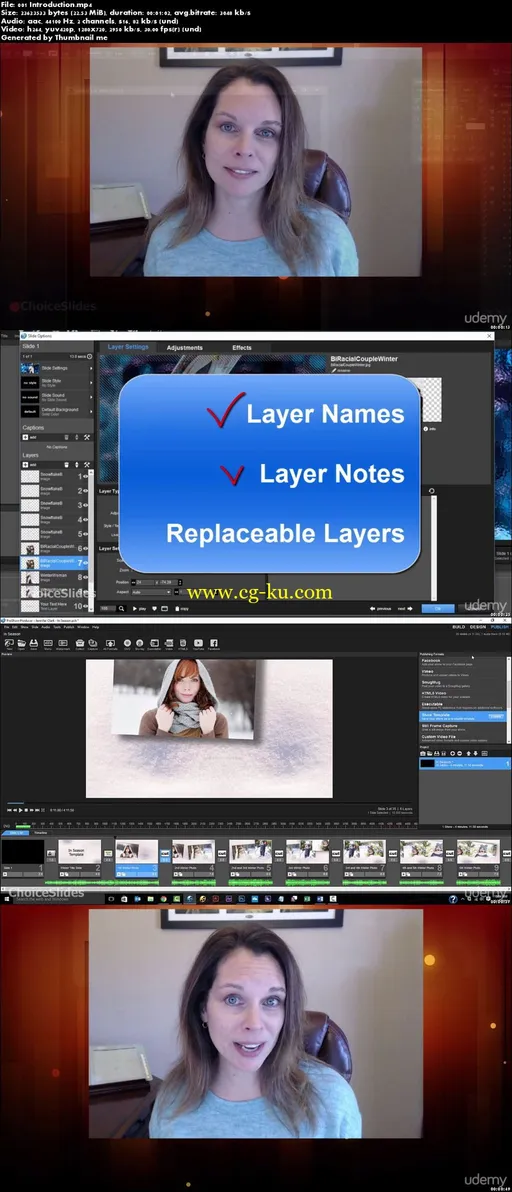Toggle visibility of layer 4 SnowflakeB

tap(87, 520)
